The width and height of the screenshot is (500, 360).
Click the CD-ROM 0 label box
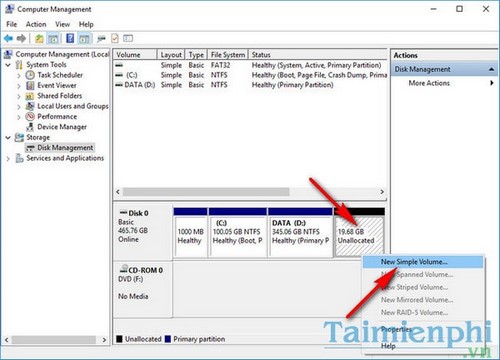(143, 289)
